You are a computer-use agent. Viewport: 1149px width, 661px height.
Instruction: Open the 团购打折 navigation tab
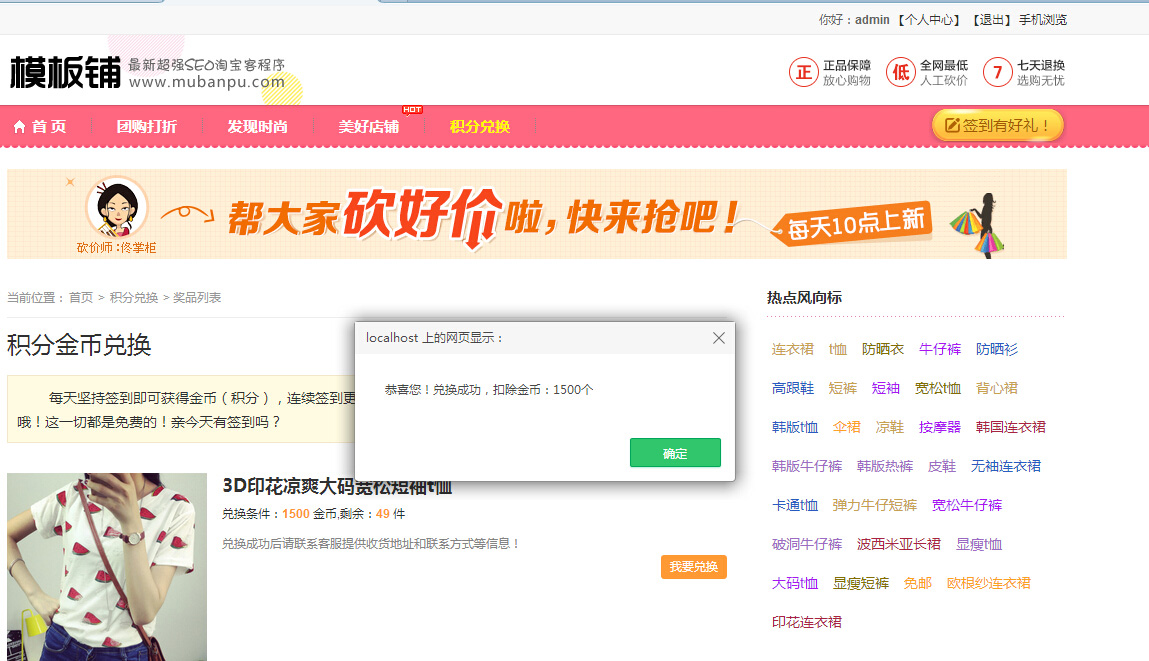pos(146,126)
